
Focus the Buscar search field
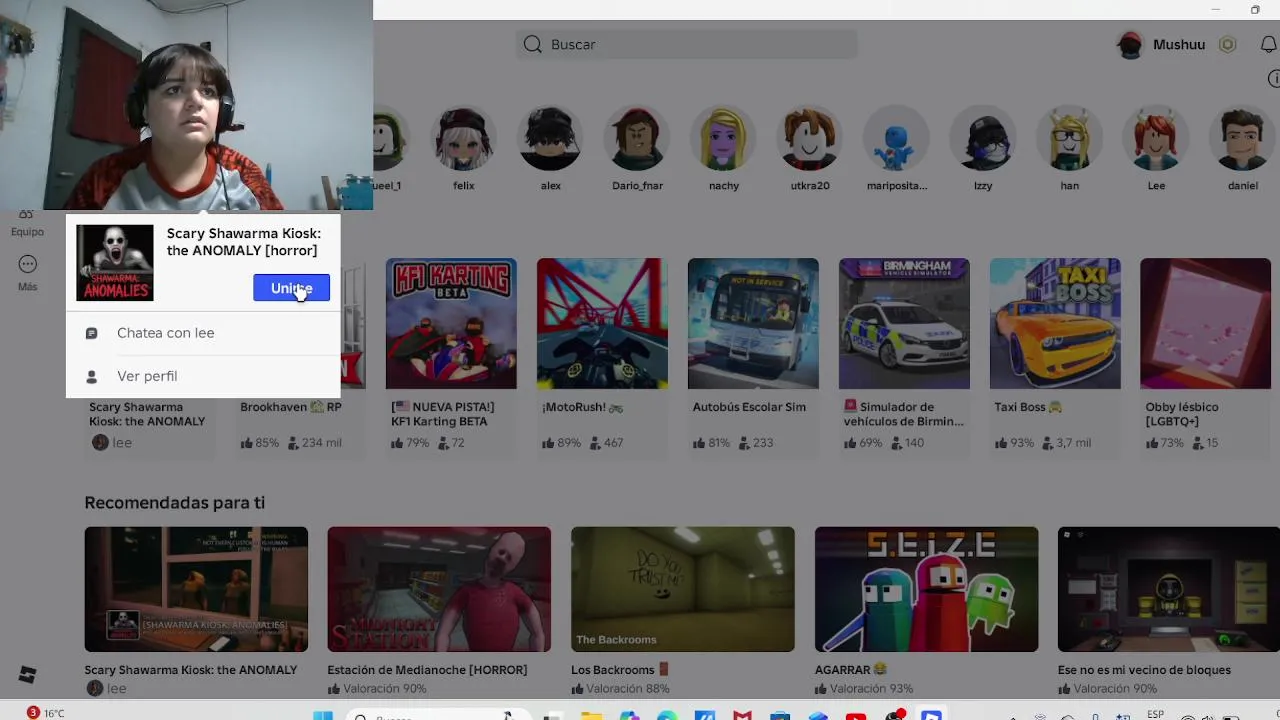[687, 44]
